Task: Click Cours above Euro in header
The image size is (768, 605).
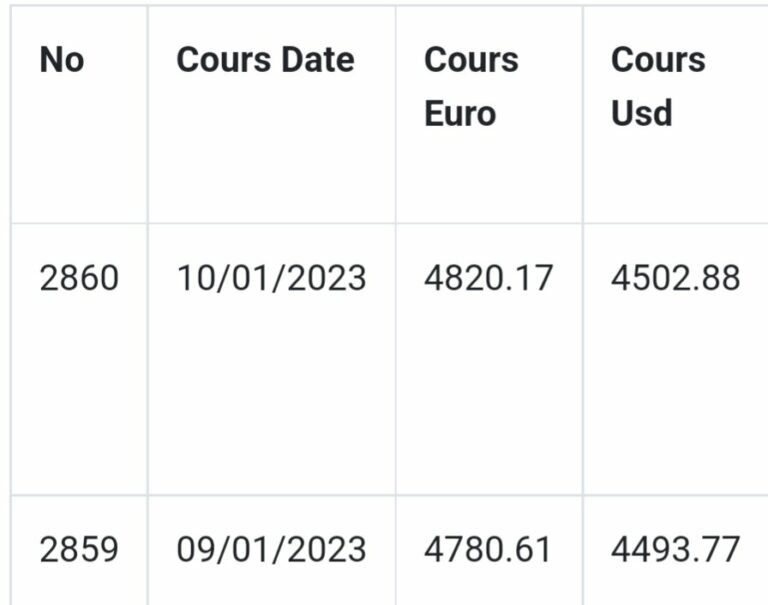Action: 471,60
